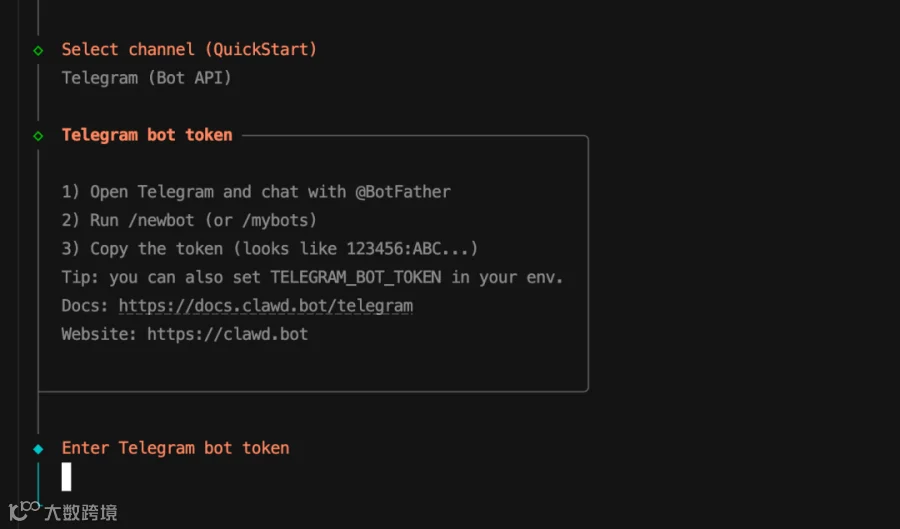This screenshot has height=529, width=900.
Task: Click the Docs: label
Action: (x=85, y=305)
